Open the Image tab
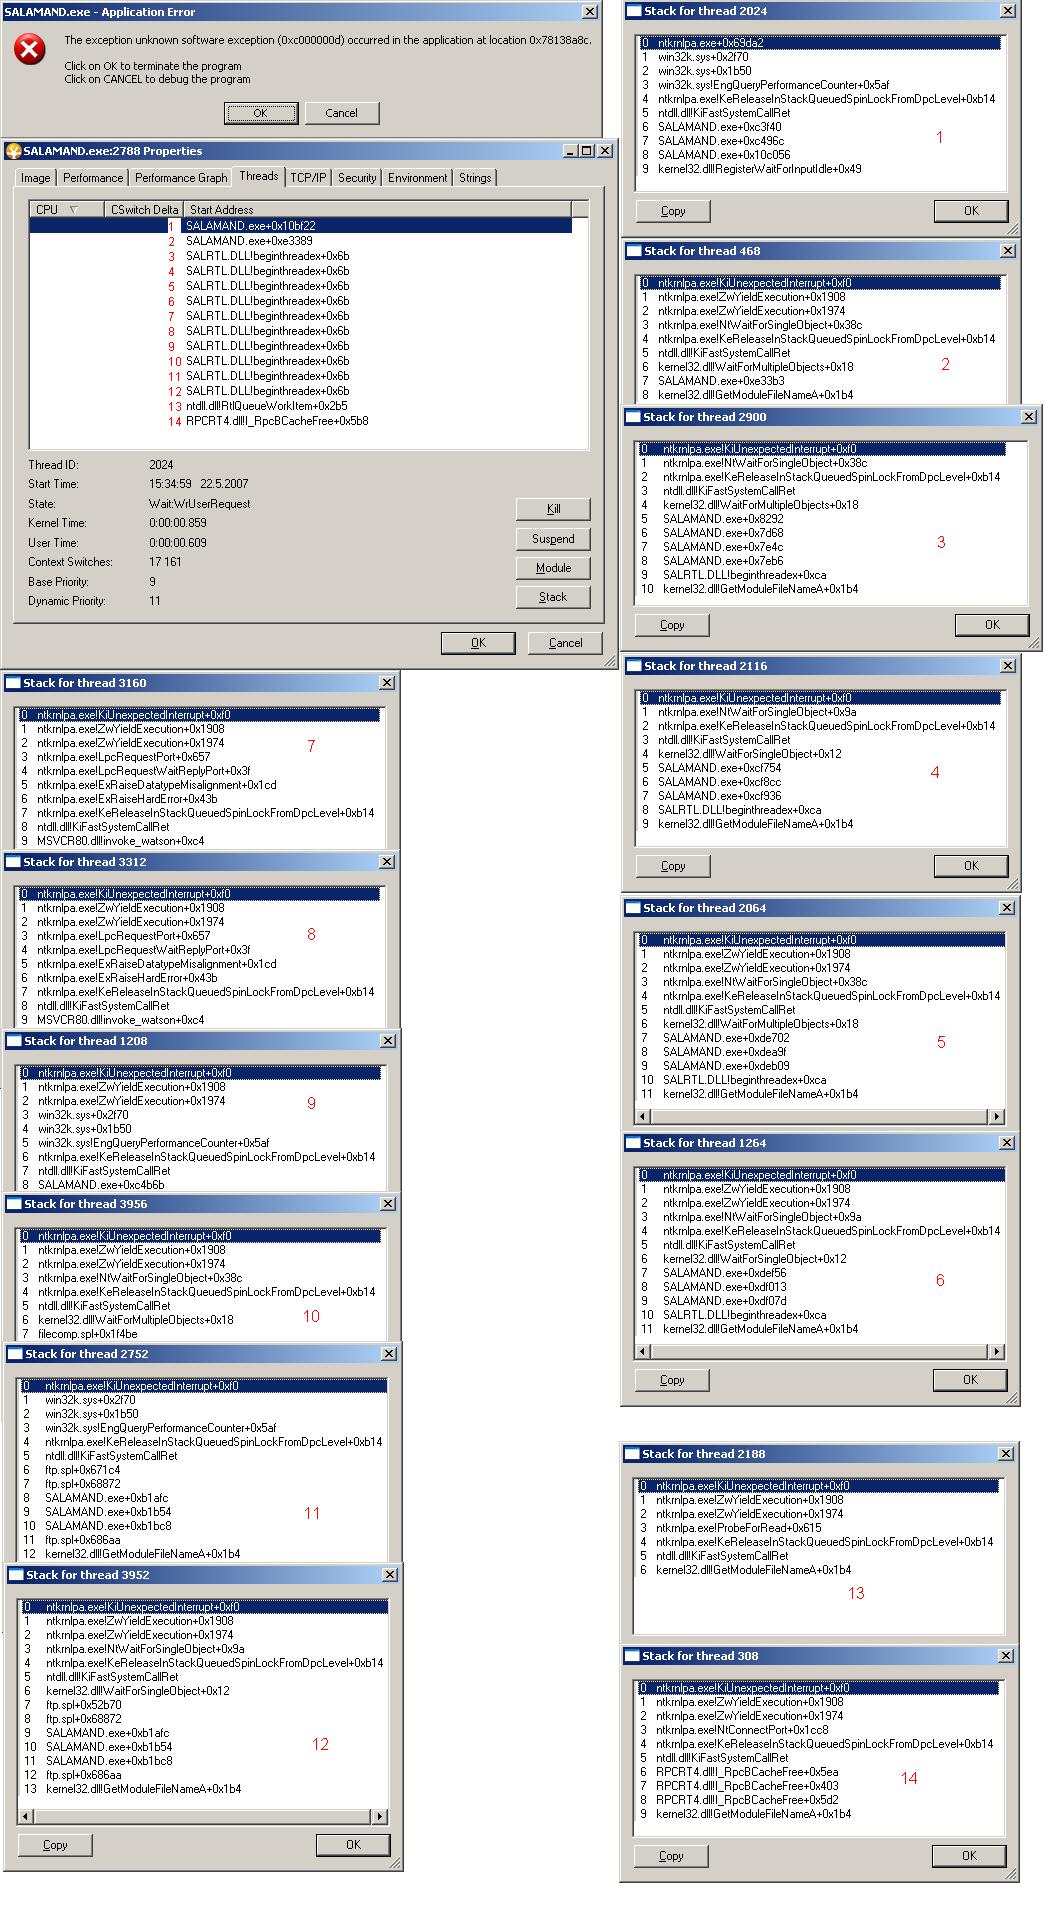The image size is (1045, 1913). [x=36, y=178]
